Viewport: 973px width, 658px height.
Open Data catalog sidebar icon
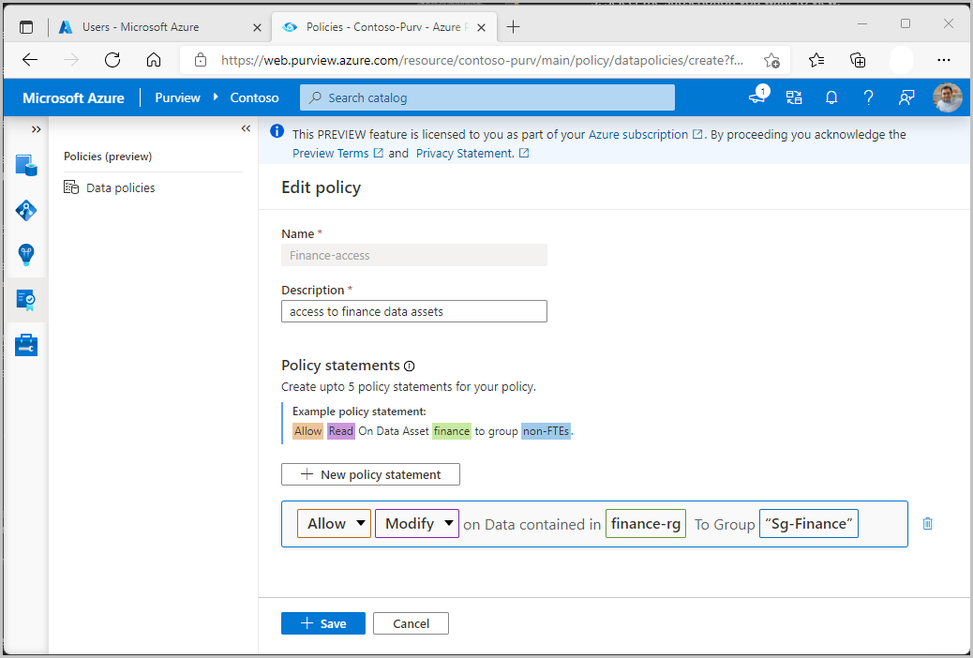point(26,165)
